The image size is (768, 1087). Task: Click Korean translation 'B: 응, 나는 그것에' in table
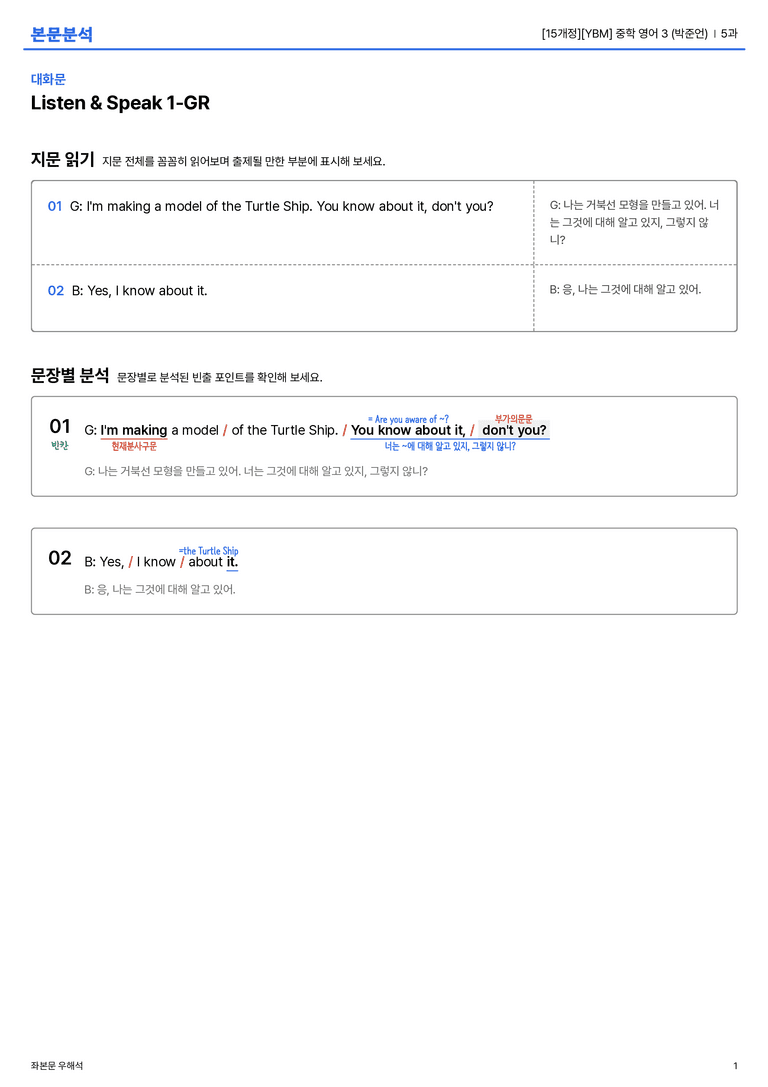point(625,289)
